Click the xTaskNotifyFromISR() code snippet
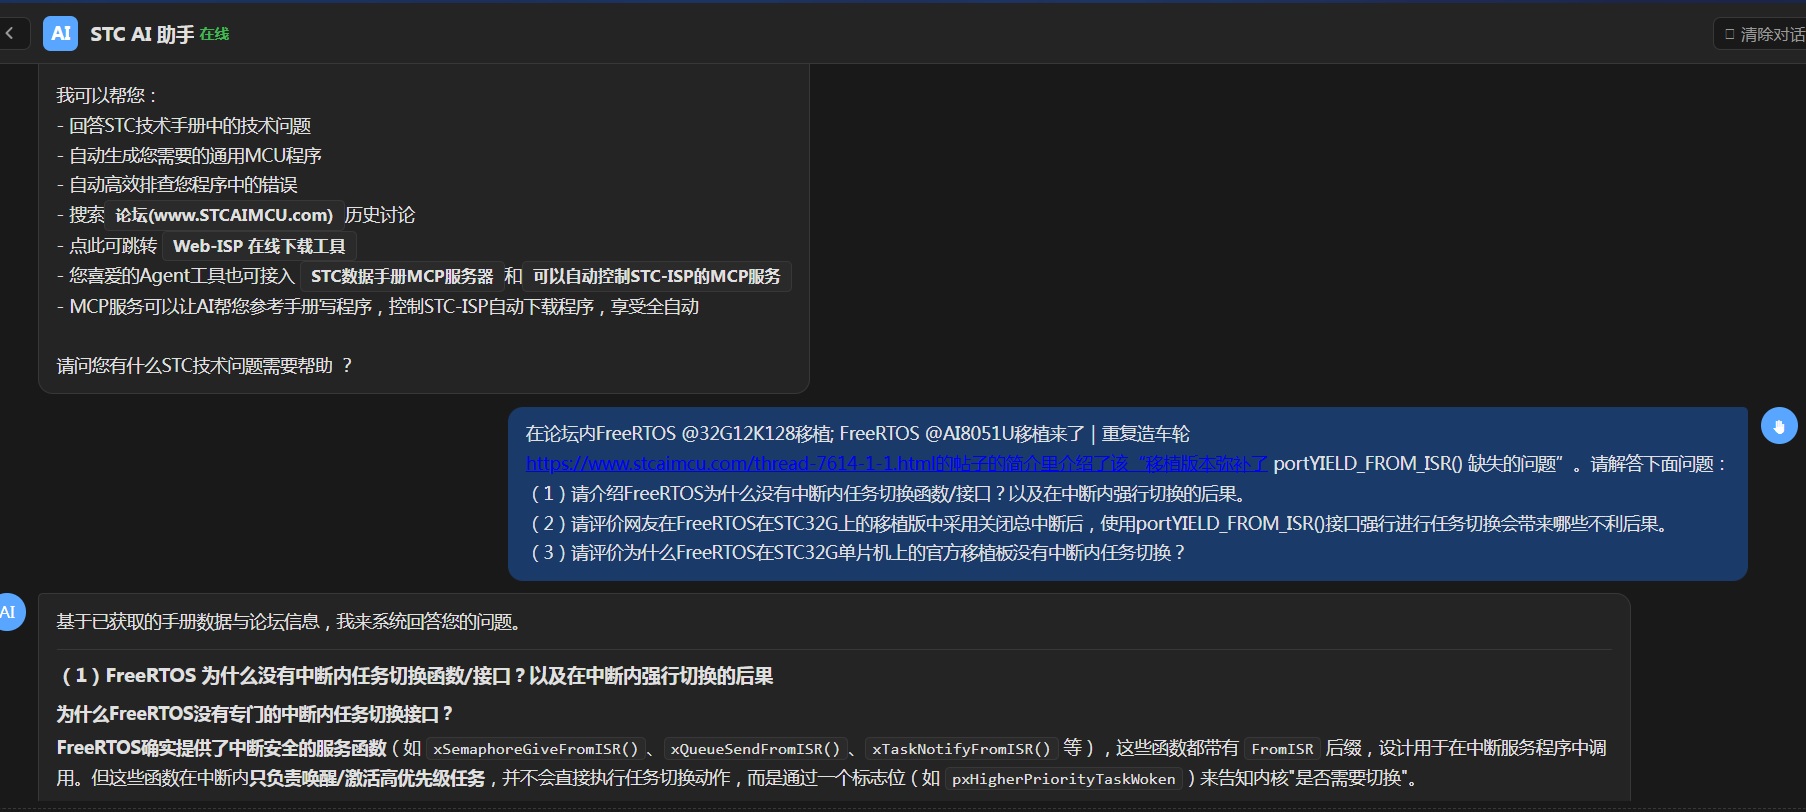 pos(961,749)
